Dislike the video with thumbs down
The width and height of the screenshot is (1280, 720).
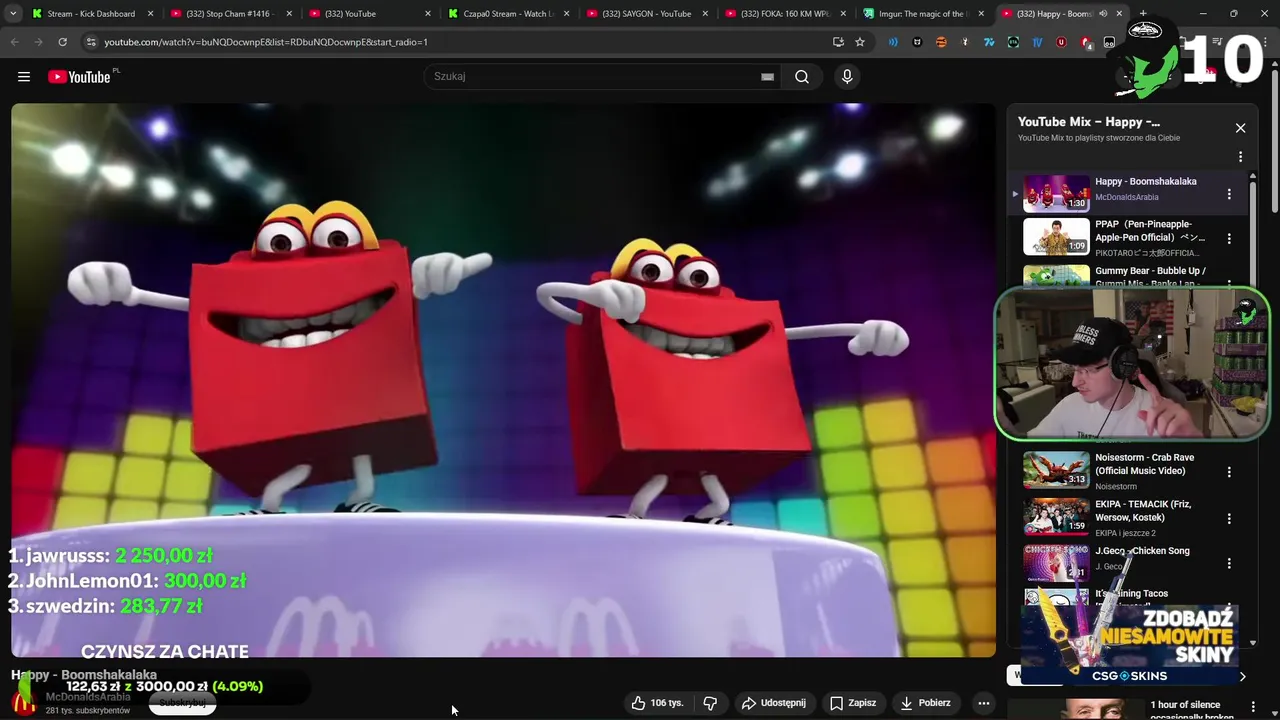pyautogui.click(x=710, y=703)
